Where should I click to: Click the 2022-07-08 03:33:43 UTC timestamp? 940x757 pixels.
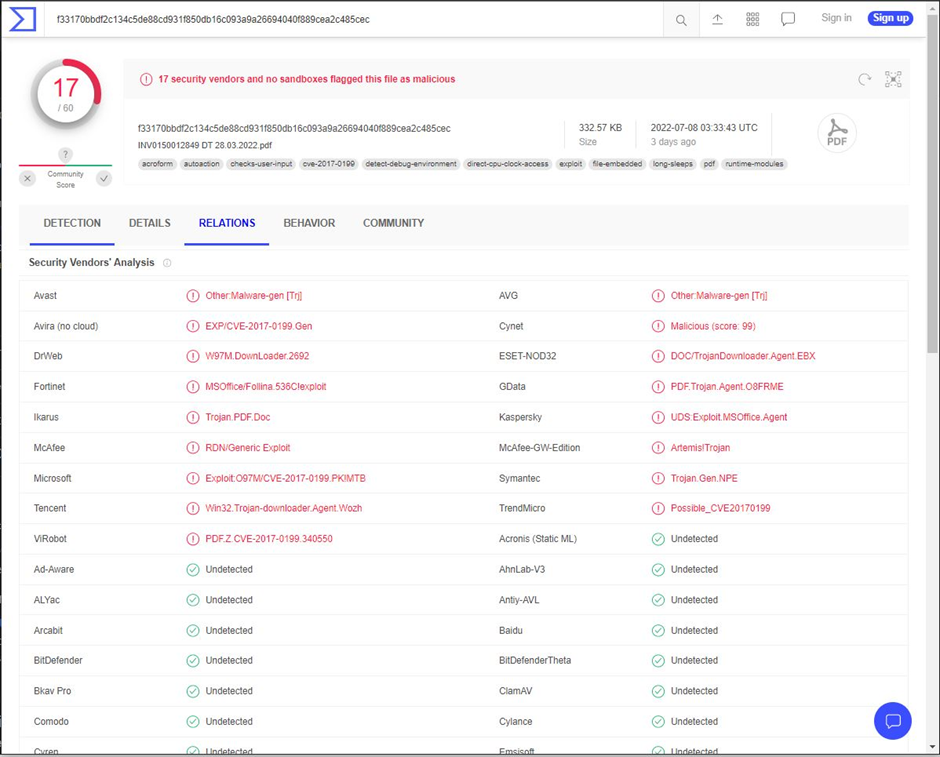704,128
